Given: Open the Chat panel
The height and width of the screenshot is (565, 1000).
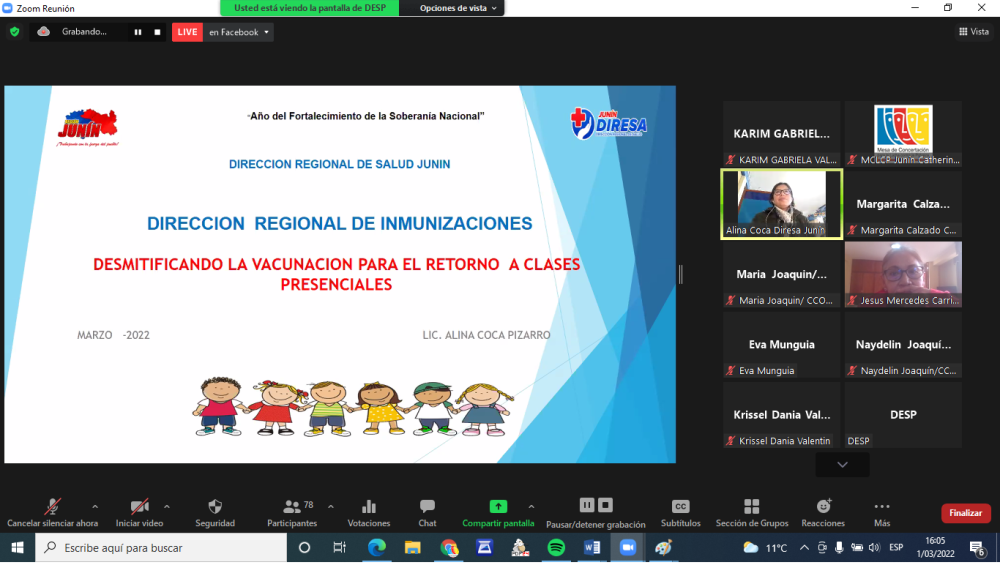Looking at the screenshot, I should point(427,512).
